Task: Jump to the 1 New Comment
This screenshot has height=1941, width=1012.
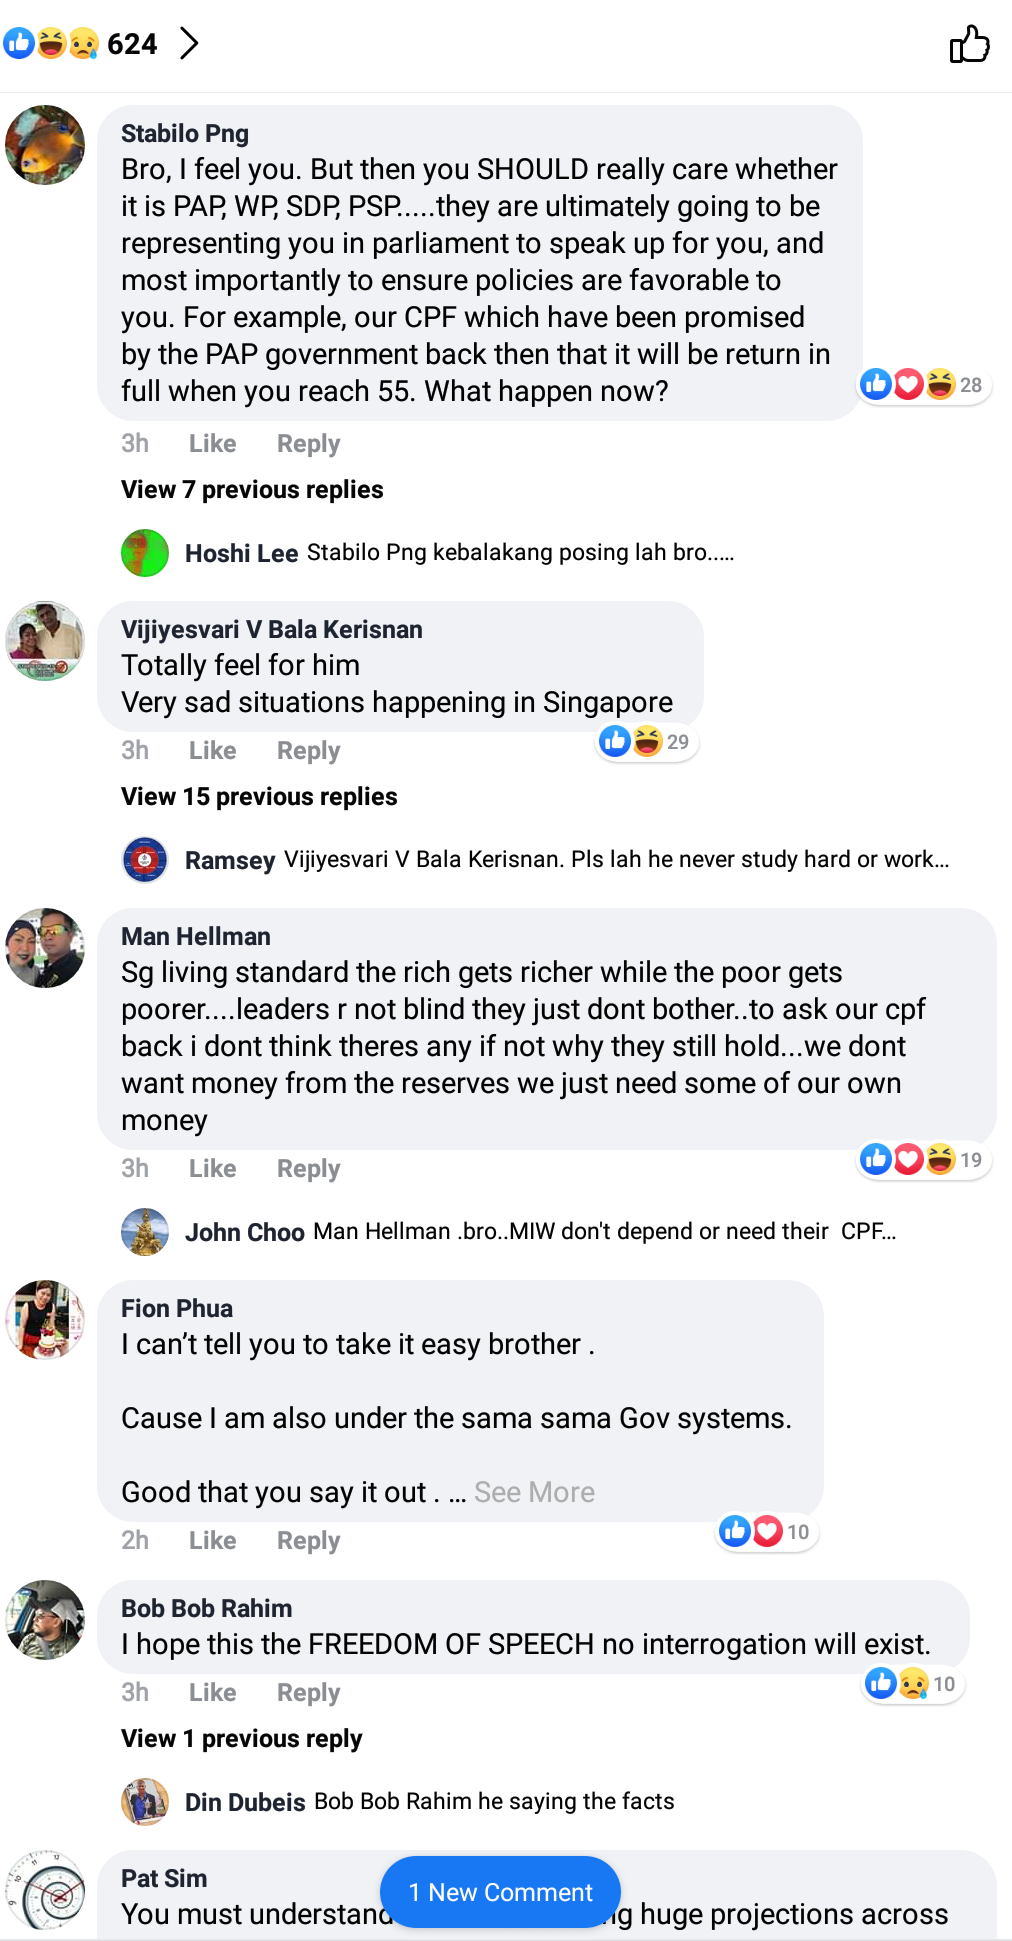Action: pyautogui.click(x=500, y=1892)
